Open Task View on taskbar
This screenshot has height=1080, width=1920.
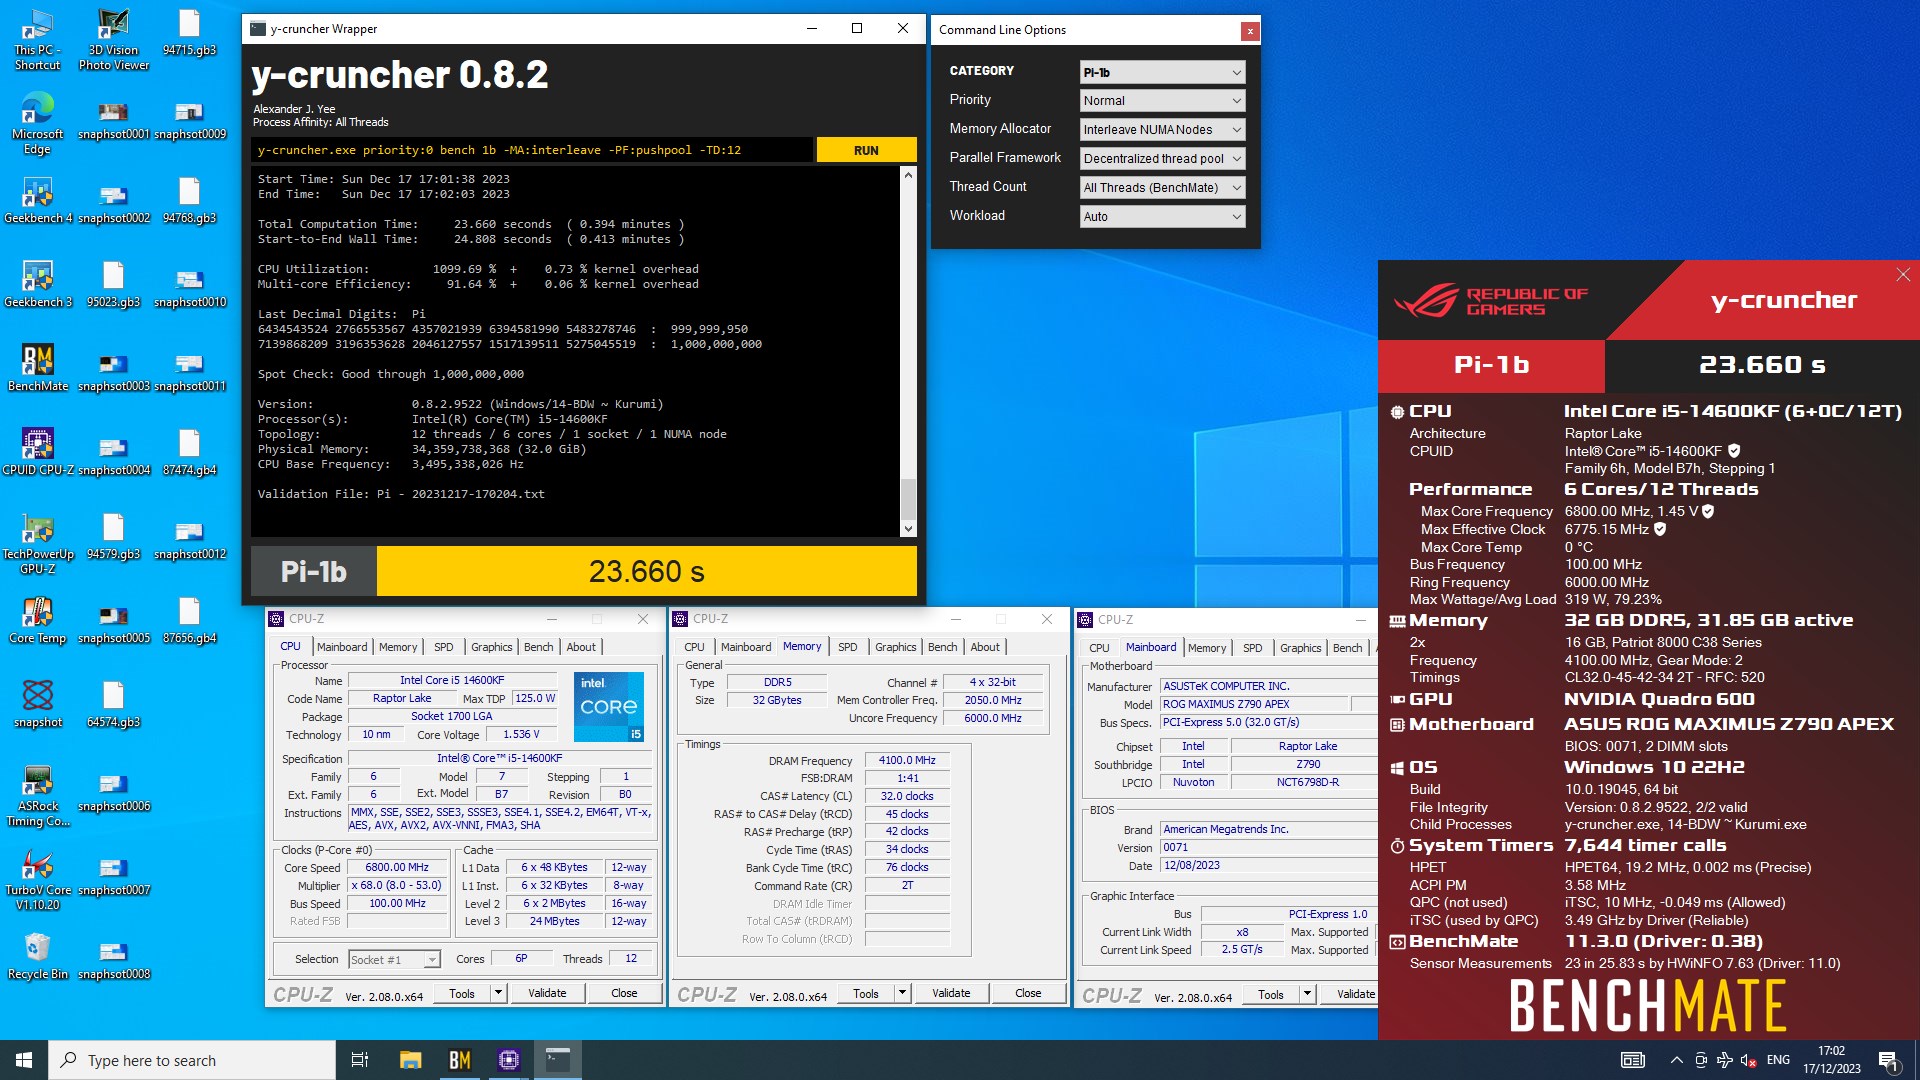click(x=360, y=1060)
